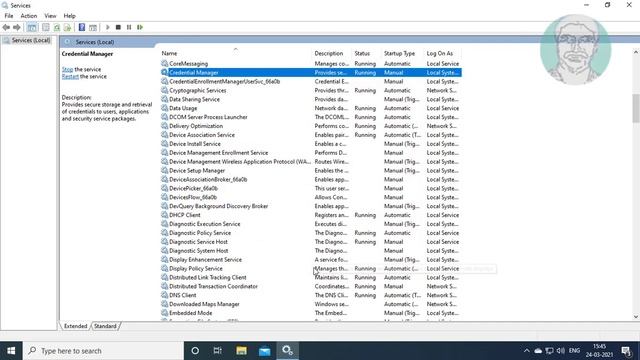Select the Credential Manager service row

[311, 72]
